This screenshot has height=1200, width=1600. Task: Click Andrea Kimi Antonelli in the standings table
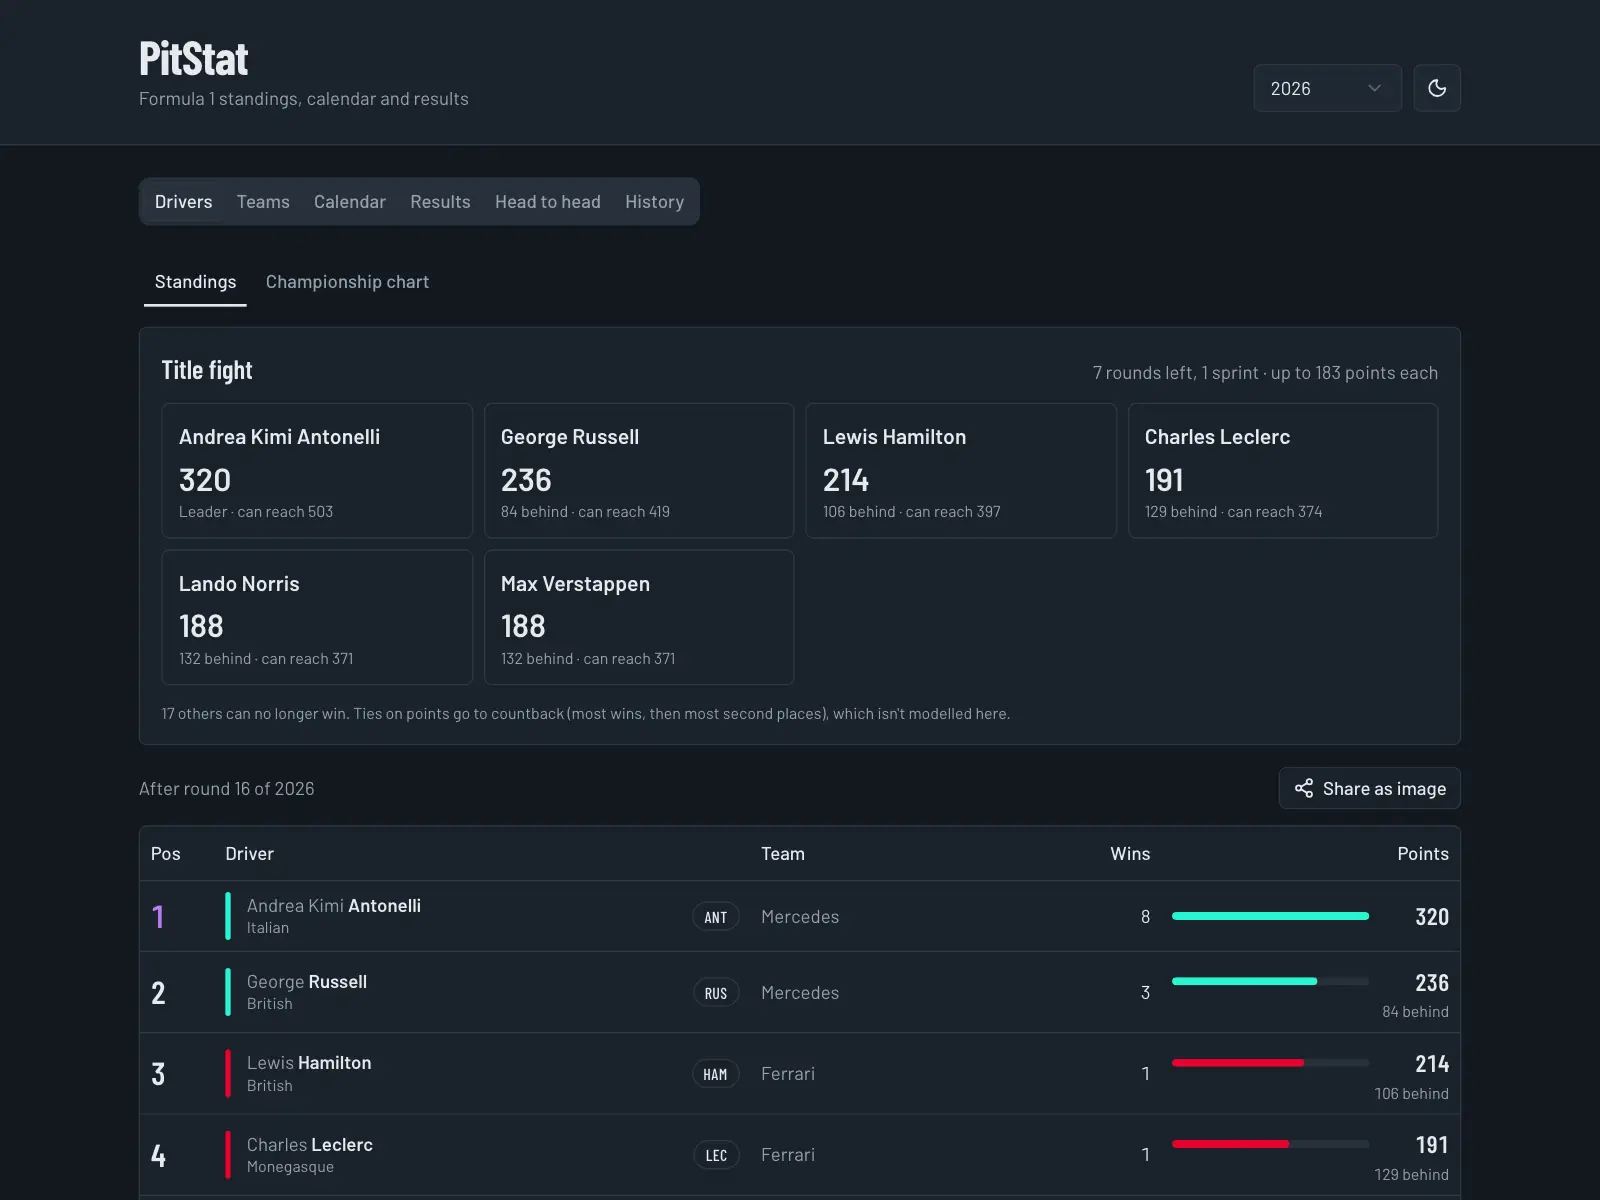tap(334, 906)
